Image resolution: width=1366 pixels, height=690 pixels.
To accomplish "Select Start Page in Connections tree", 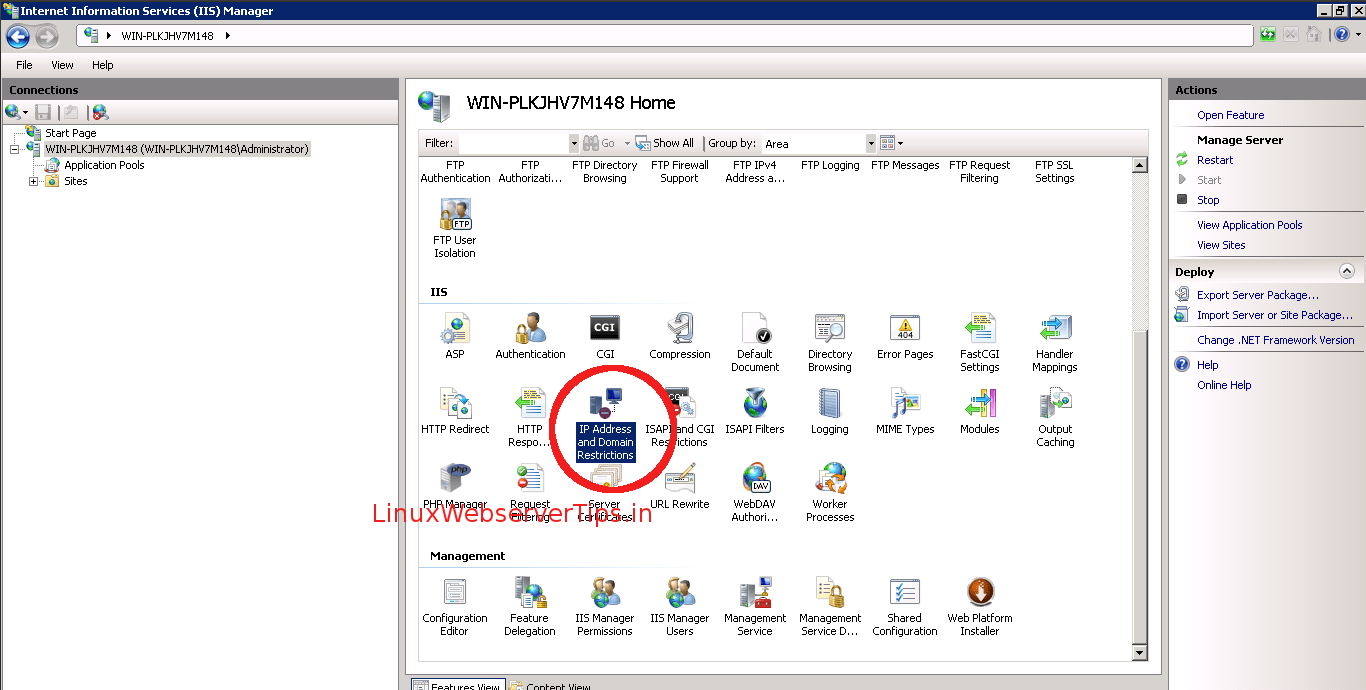I will [x=71, y=133].
